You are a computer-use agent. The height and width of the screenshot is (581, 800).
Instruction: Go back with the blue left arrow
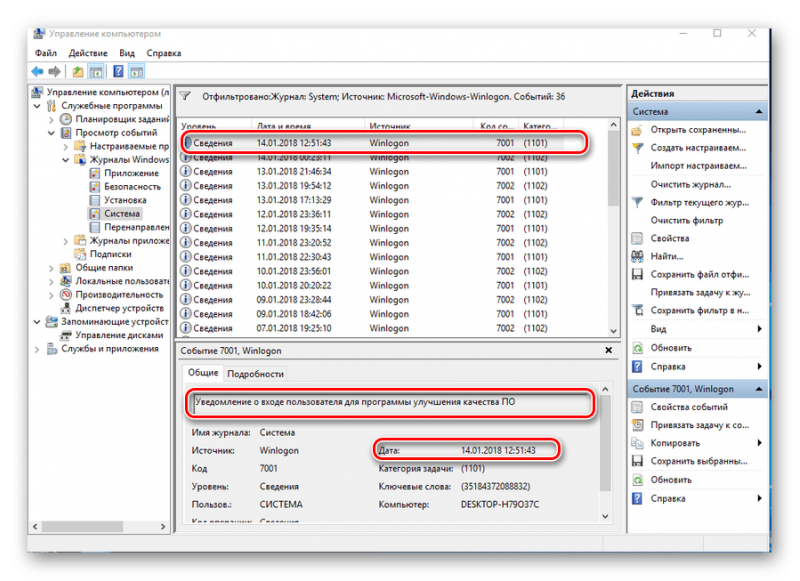(x=37, y=71)
